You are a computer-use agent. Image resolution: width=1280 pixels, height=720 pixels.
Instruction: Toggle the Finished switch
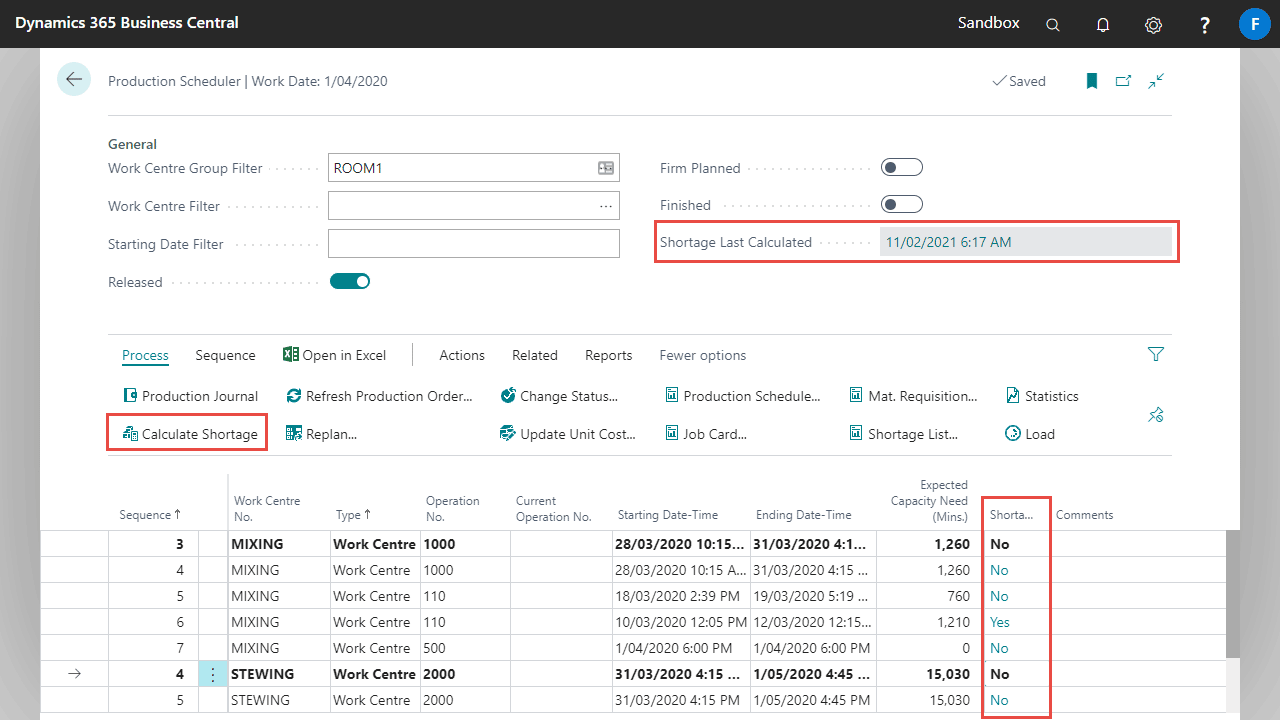tap(901, 205)
